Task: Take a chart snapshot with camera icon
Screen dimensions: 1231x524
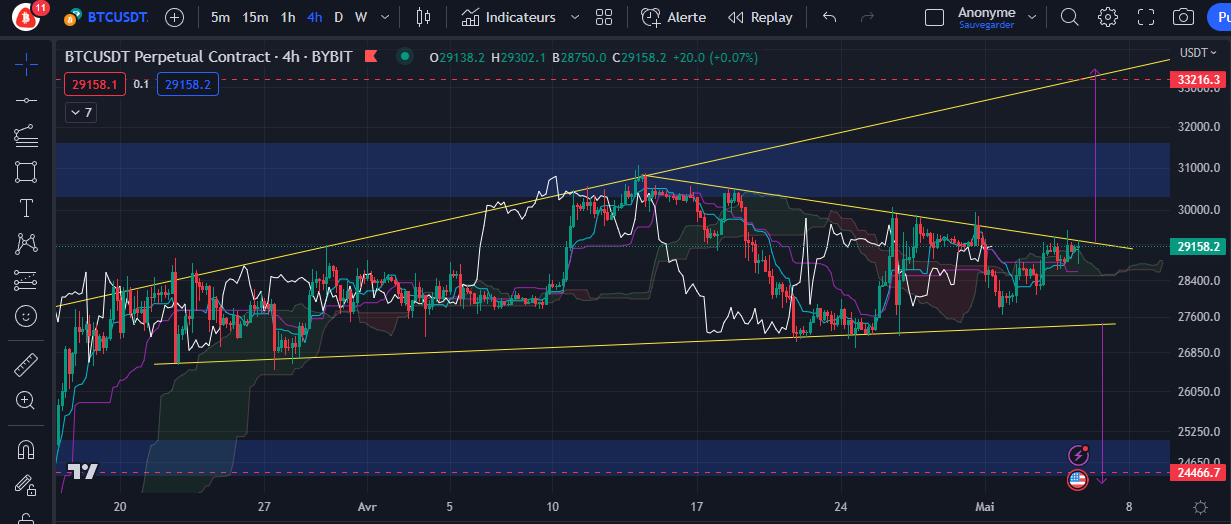Action: (x=1184, y=17)
